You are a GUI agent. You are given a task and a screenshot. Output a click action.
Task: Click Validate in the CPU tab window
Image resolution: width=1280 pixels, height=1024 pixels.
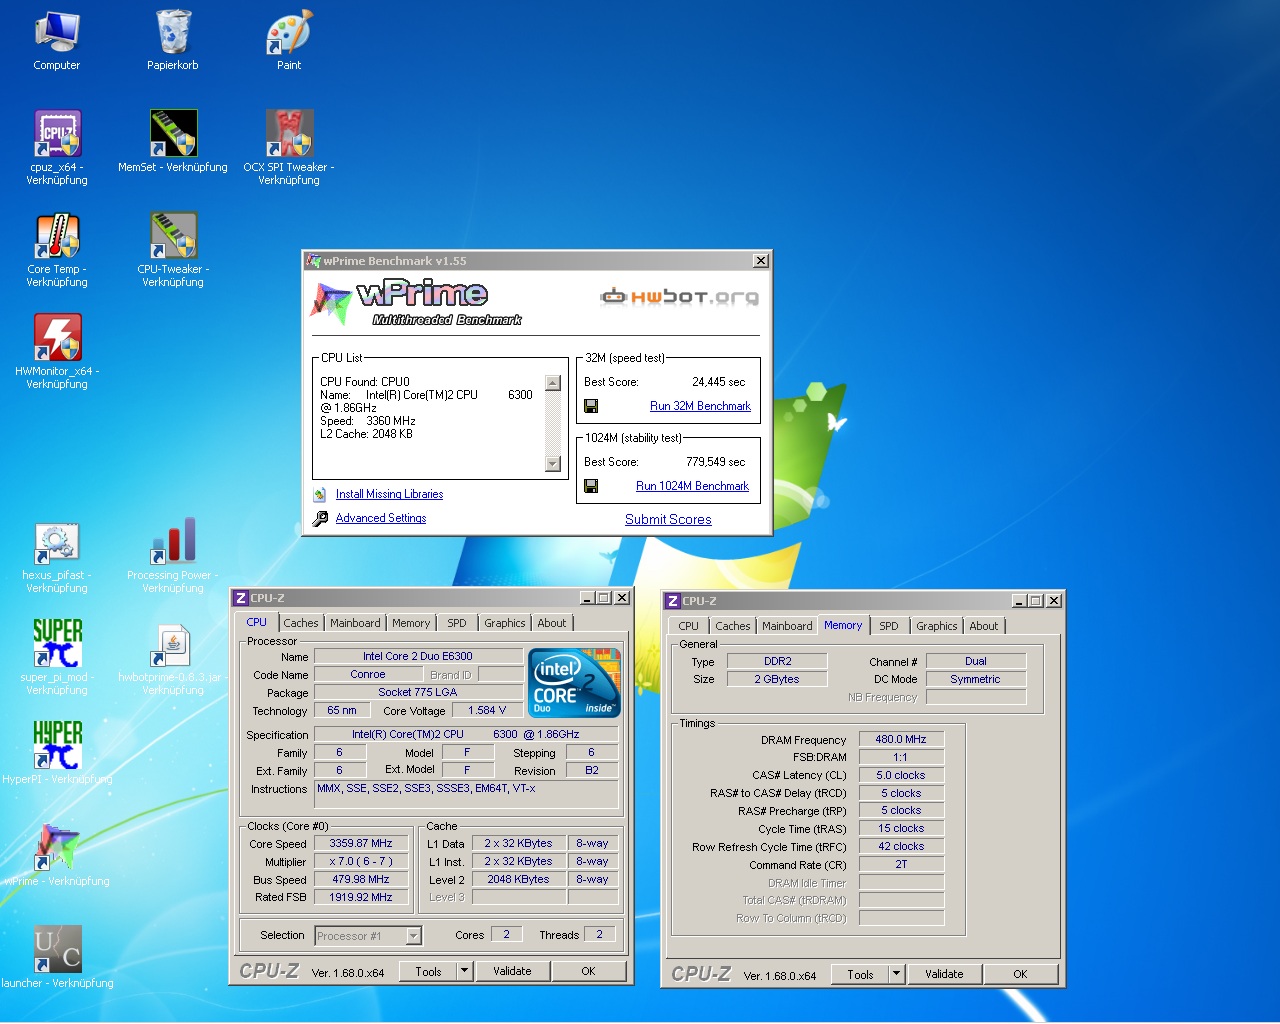point(512,971)
